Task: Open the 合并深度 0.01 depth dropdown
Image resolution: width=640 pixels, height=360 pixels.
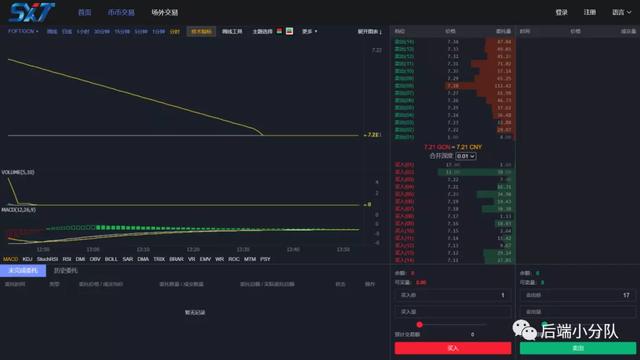Action: click(x=466, y=156)
